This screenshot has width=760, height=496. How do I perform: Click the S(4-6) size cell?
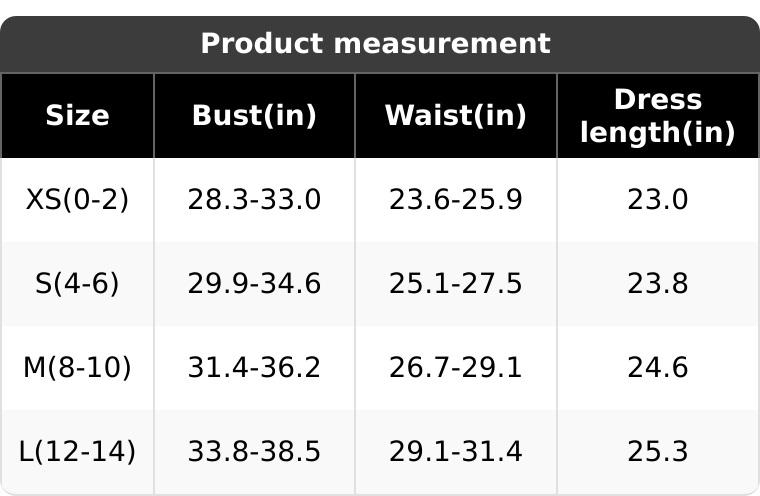pos(77,284)
